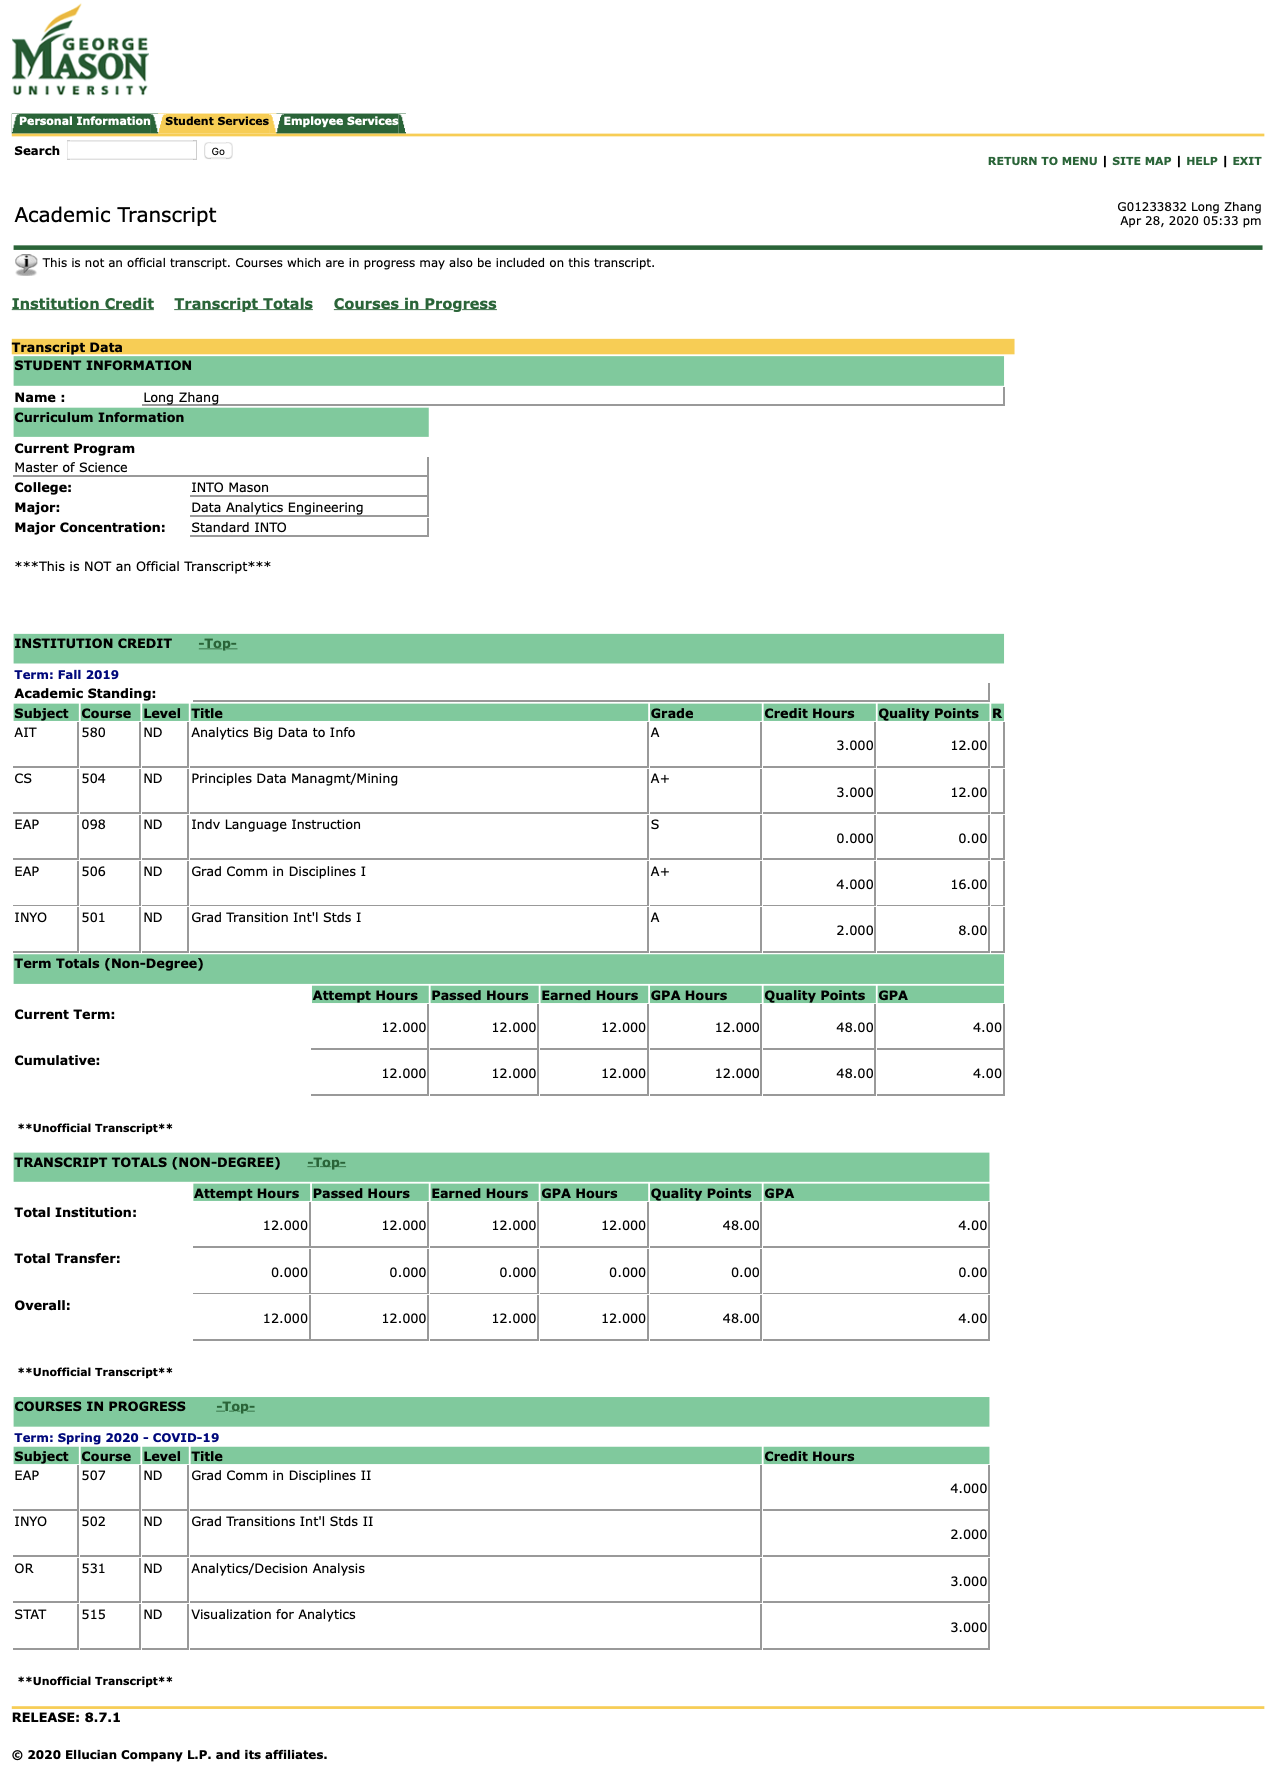Image resolution: width=1288 pixels, height=1780 pixels.
Task: Click the Master of Science program text
Action: click(x=71, y=468)
